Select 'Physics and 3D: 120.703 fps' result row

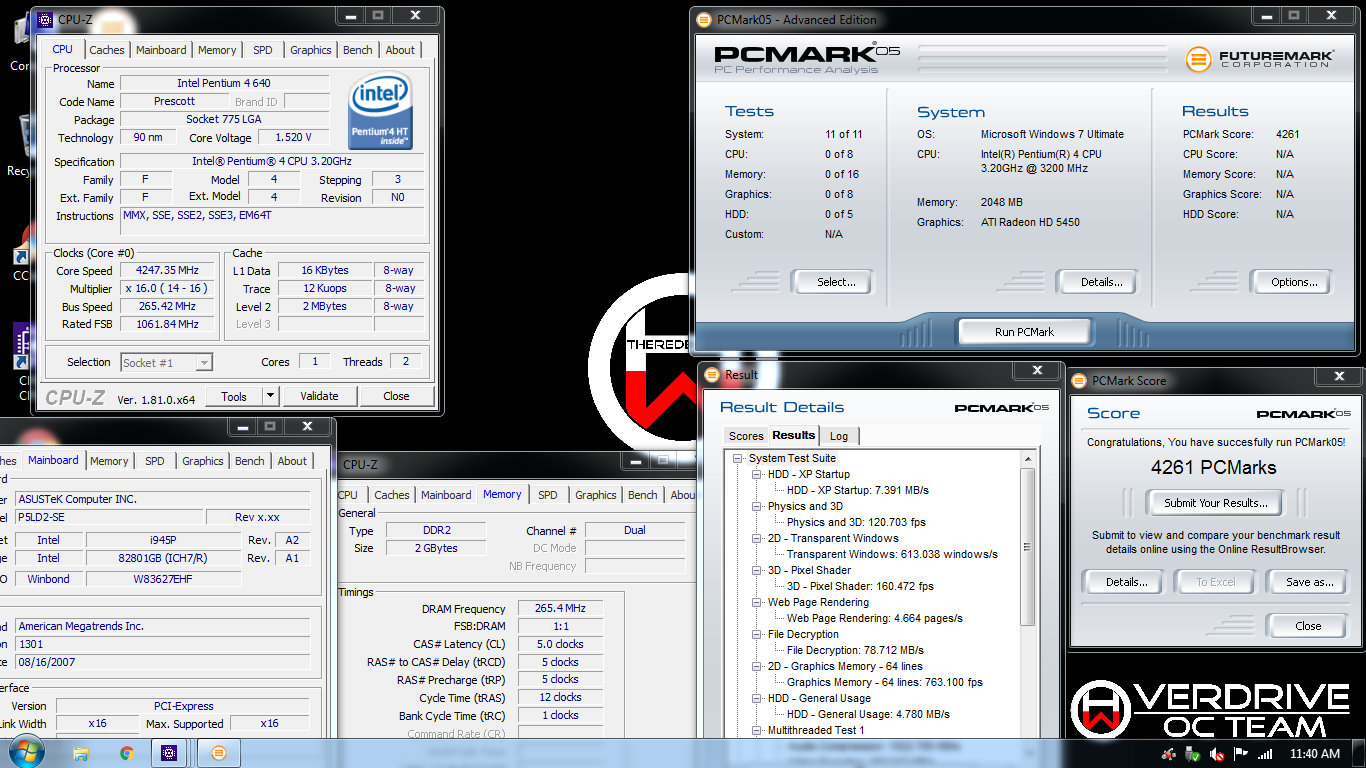tap(856, 522)
